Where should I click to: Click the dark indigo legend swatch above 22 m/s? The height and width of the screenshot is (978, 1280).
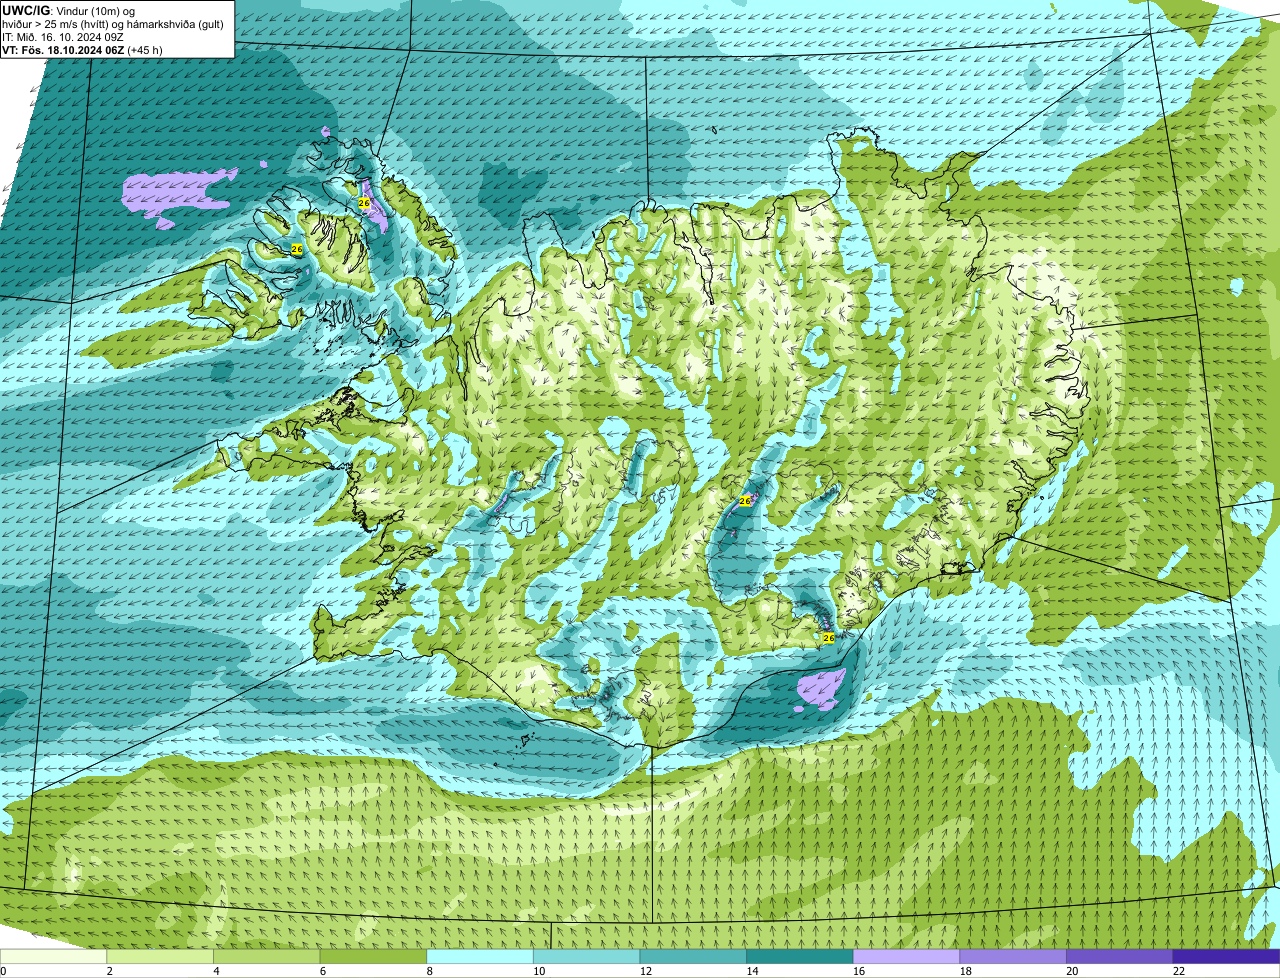(1226, 957)
